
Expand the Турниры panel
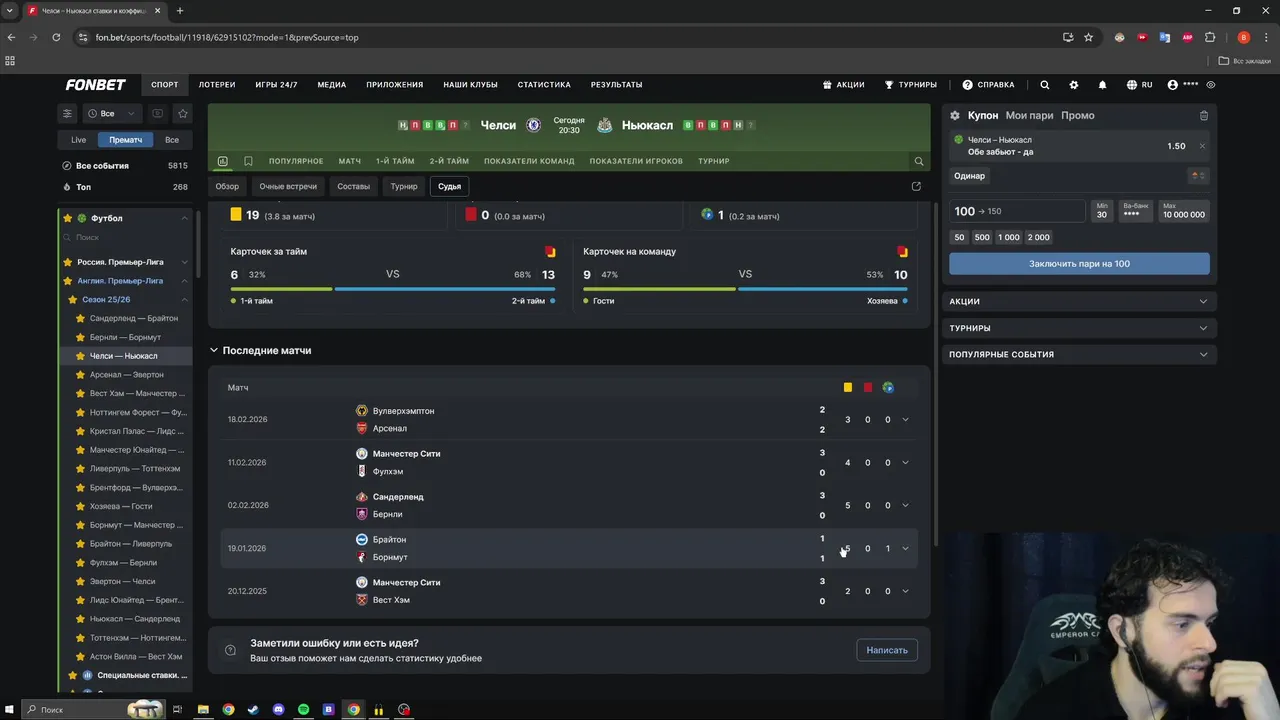click(x=1079, y=328)
